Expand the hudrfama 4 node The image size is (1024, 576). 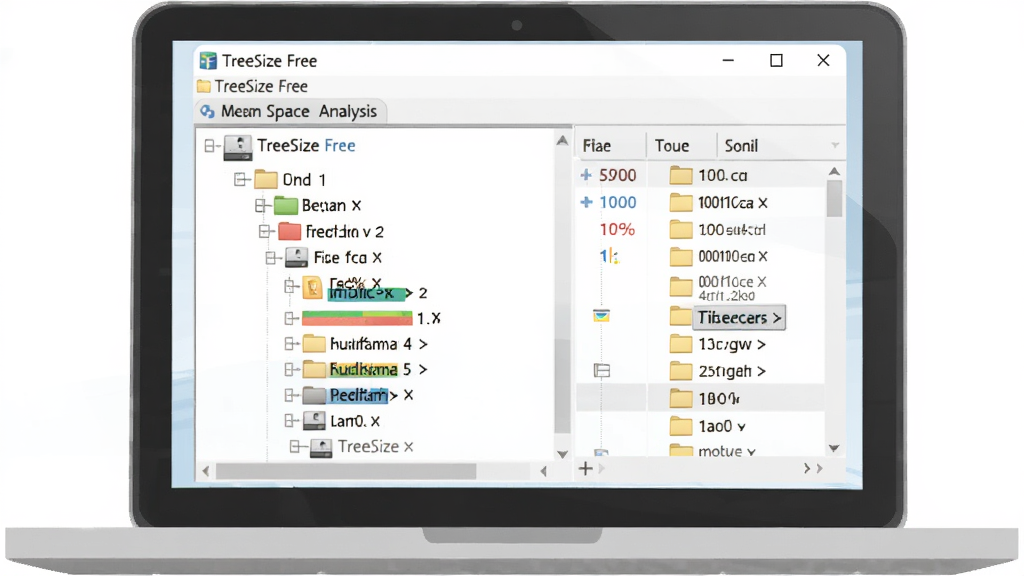pyautogui.click(x=290, y=344)
